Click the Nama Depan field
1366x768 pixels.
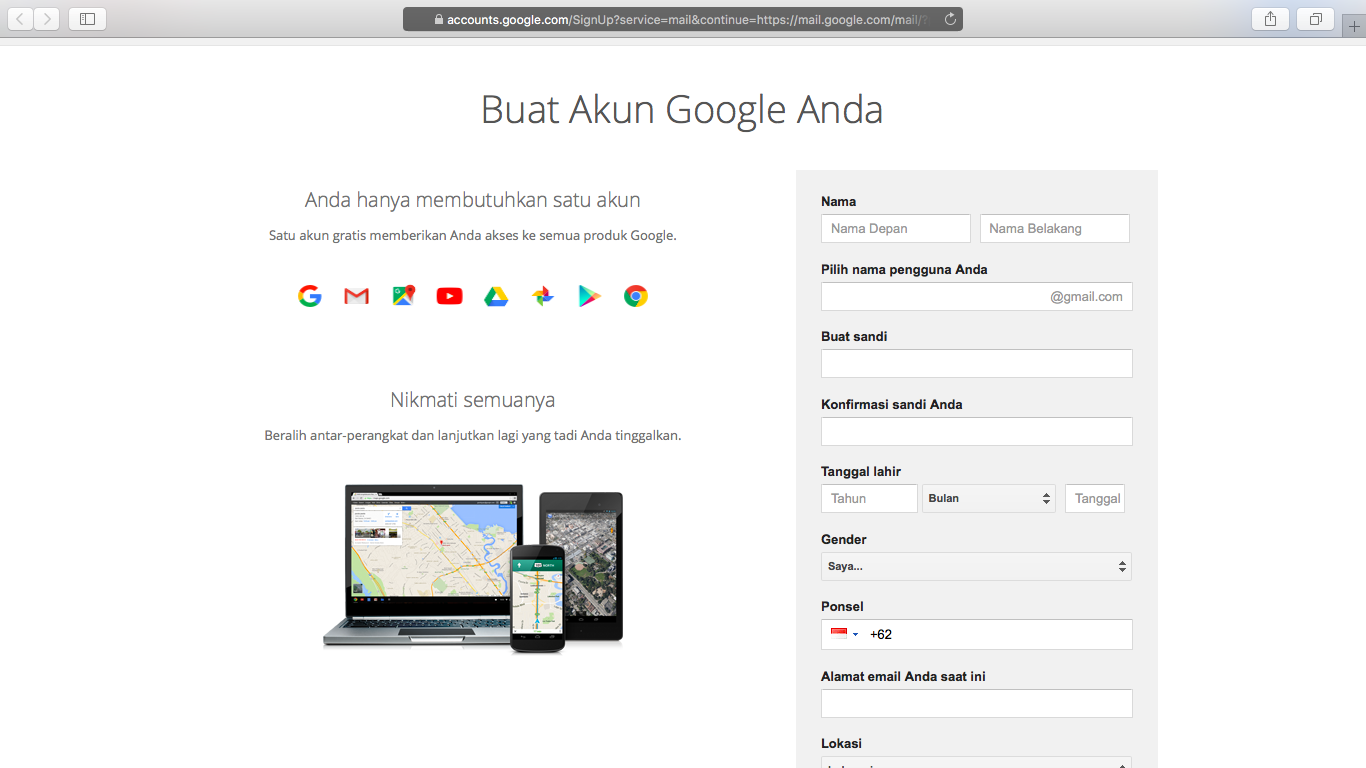coord(896,228)
